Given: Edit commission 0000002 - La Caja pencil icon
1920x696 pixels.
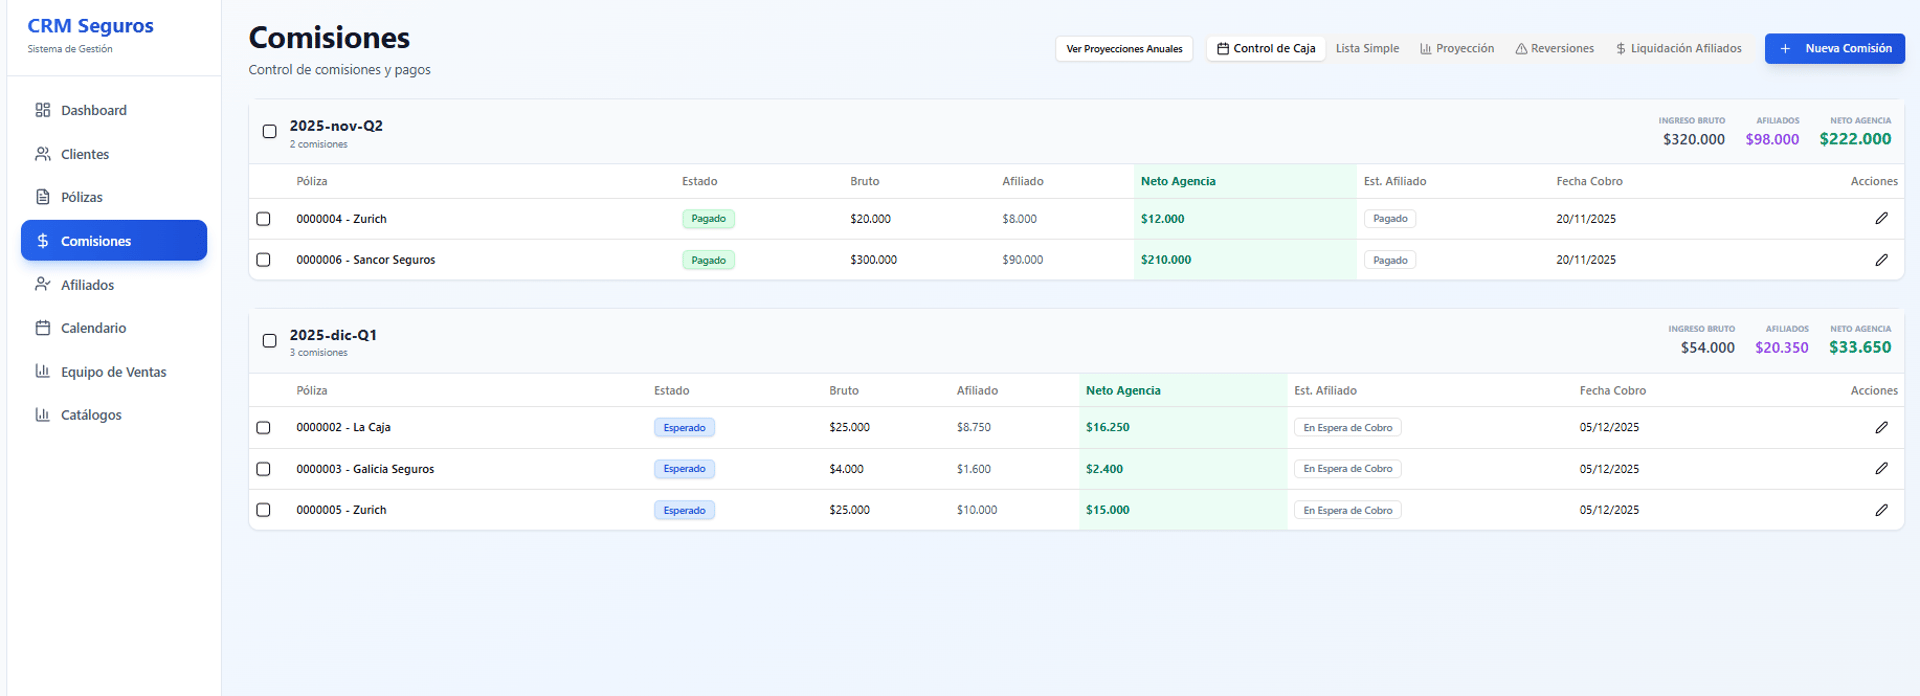Looking at the screenshot, I should click(x=1881, y=427).
